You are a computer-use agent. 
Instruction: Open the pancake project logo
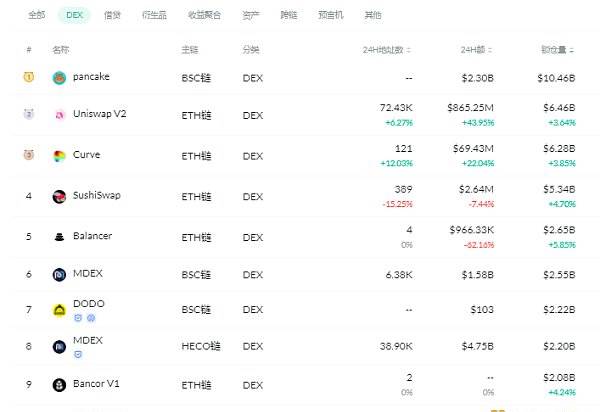pyautogui.click(x=59, y=78)
